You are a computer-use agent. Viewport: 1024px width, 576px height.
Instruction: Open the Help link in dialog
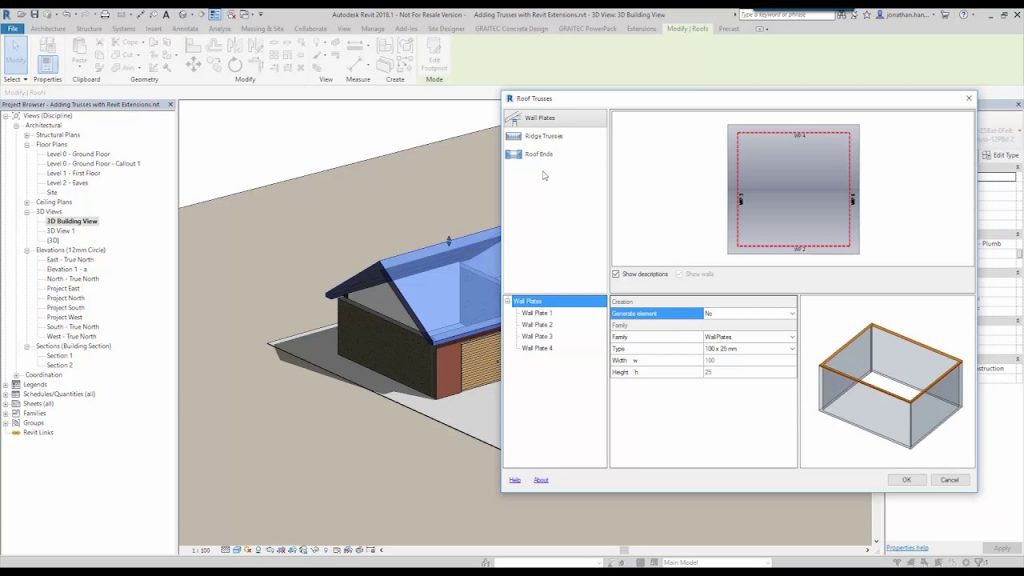[515, 480]
